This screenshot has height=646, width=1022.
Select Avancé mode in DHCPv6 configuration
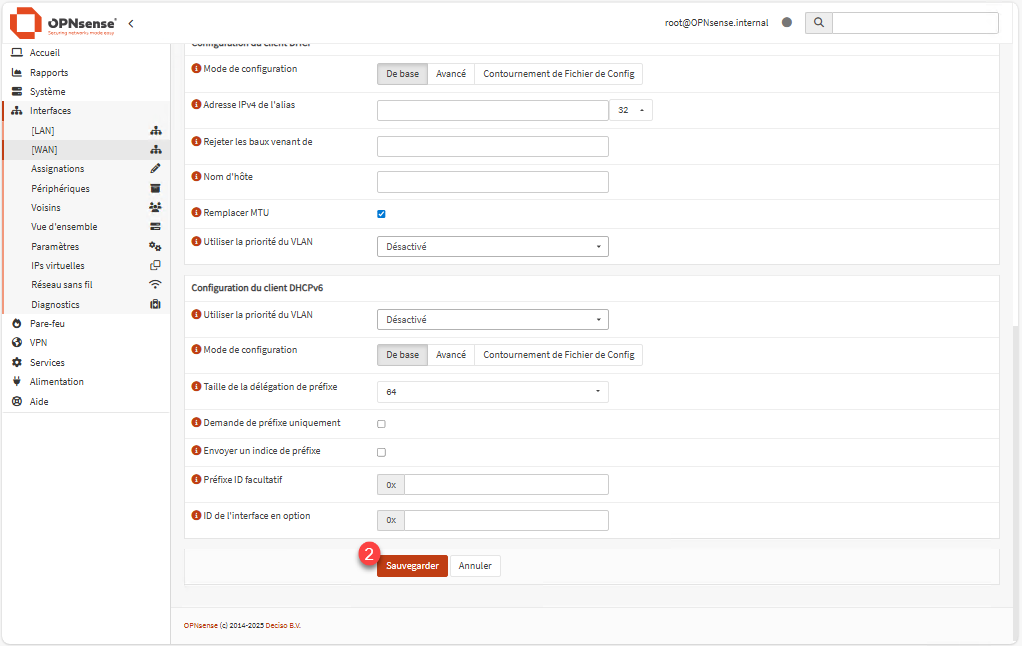[x=451, y=355]
